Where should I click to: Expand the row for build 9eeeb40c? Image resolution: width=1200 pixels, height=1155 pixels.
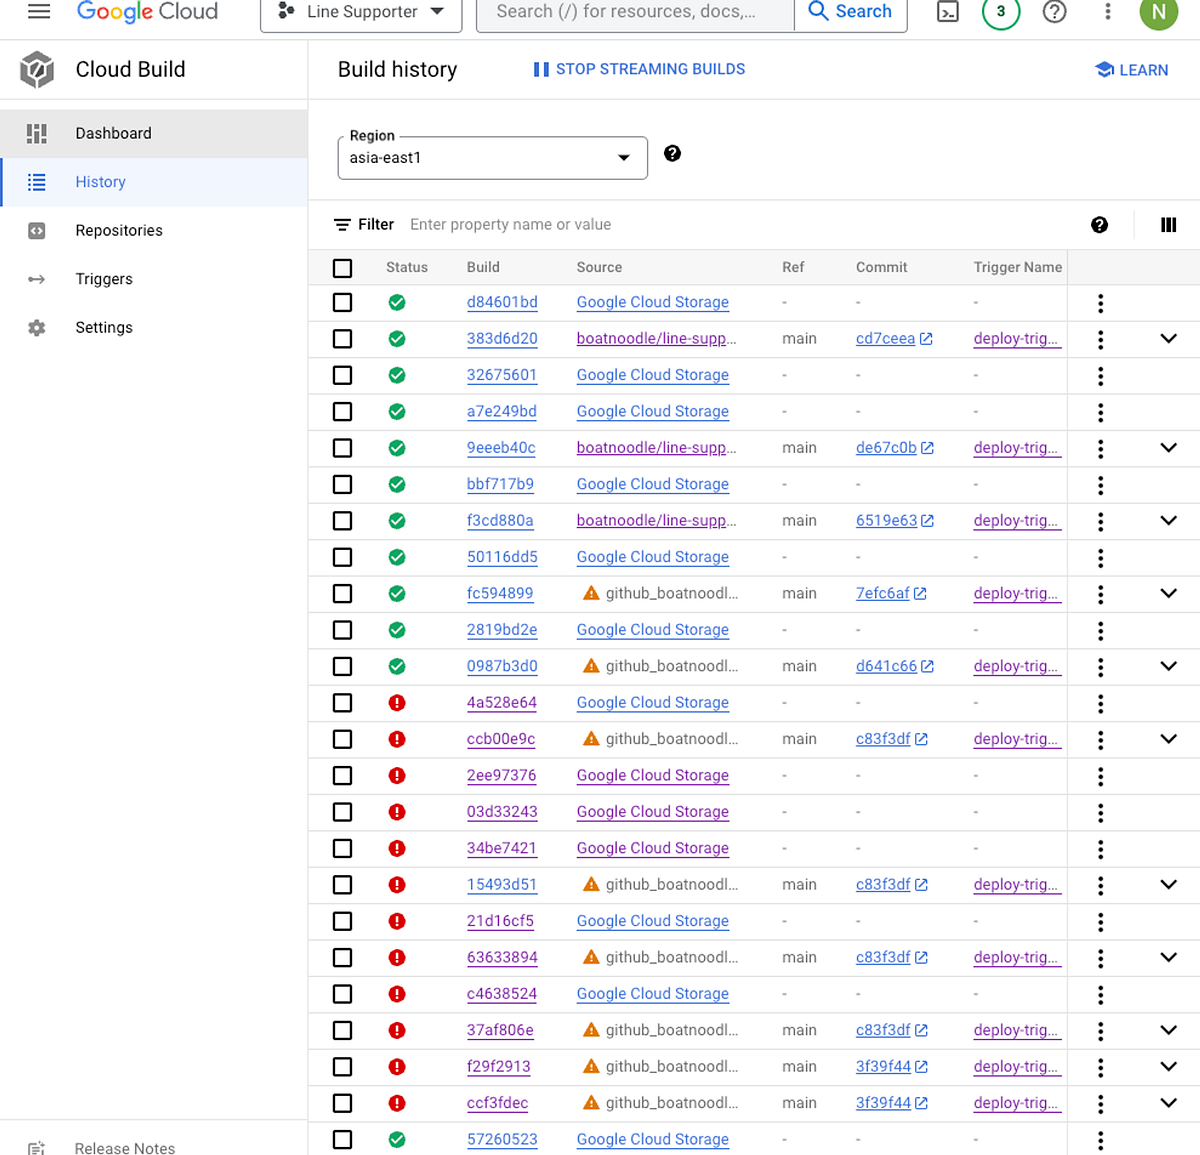[1168, 448]
